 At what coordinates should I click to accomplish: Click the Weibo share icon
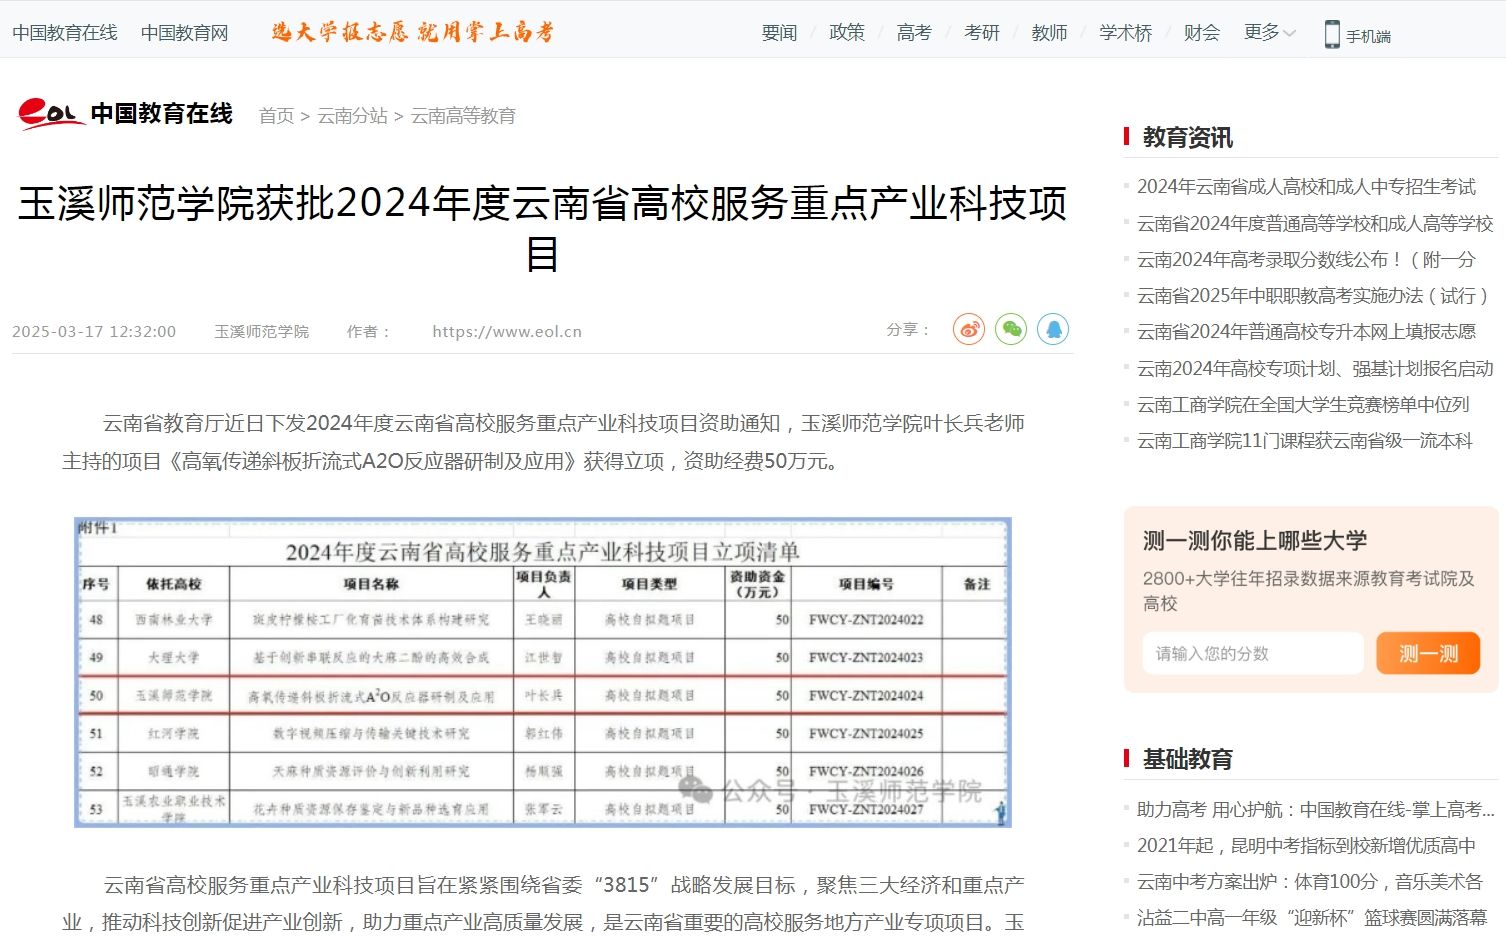pyautogui.click(x=968, y=329)
